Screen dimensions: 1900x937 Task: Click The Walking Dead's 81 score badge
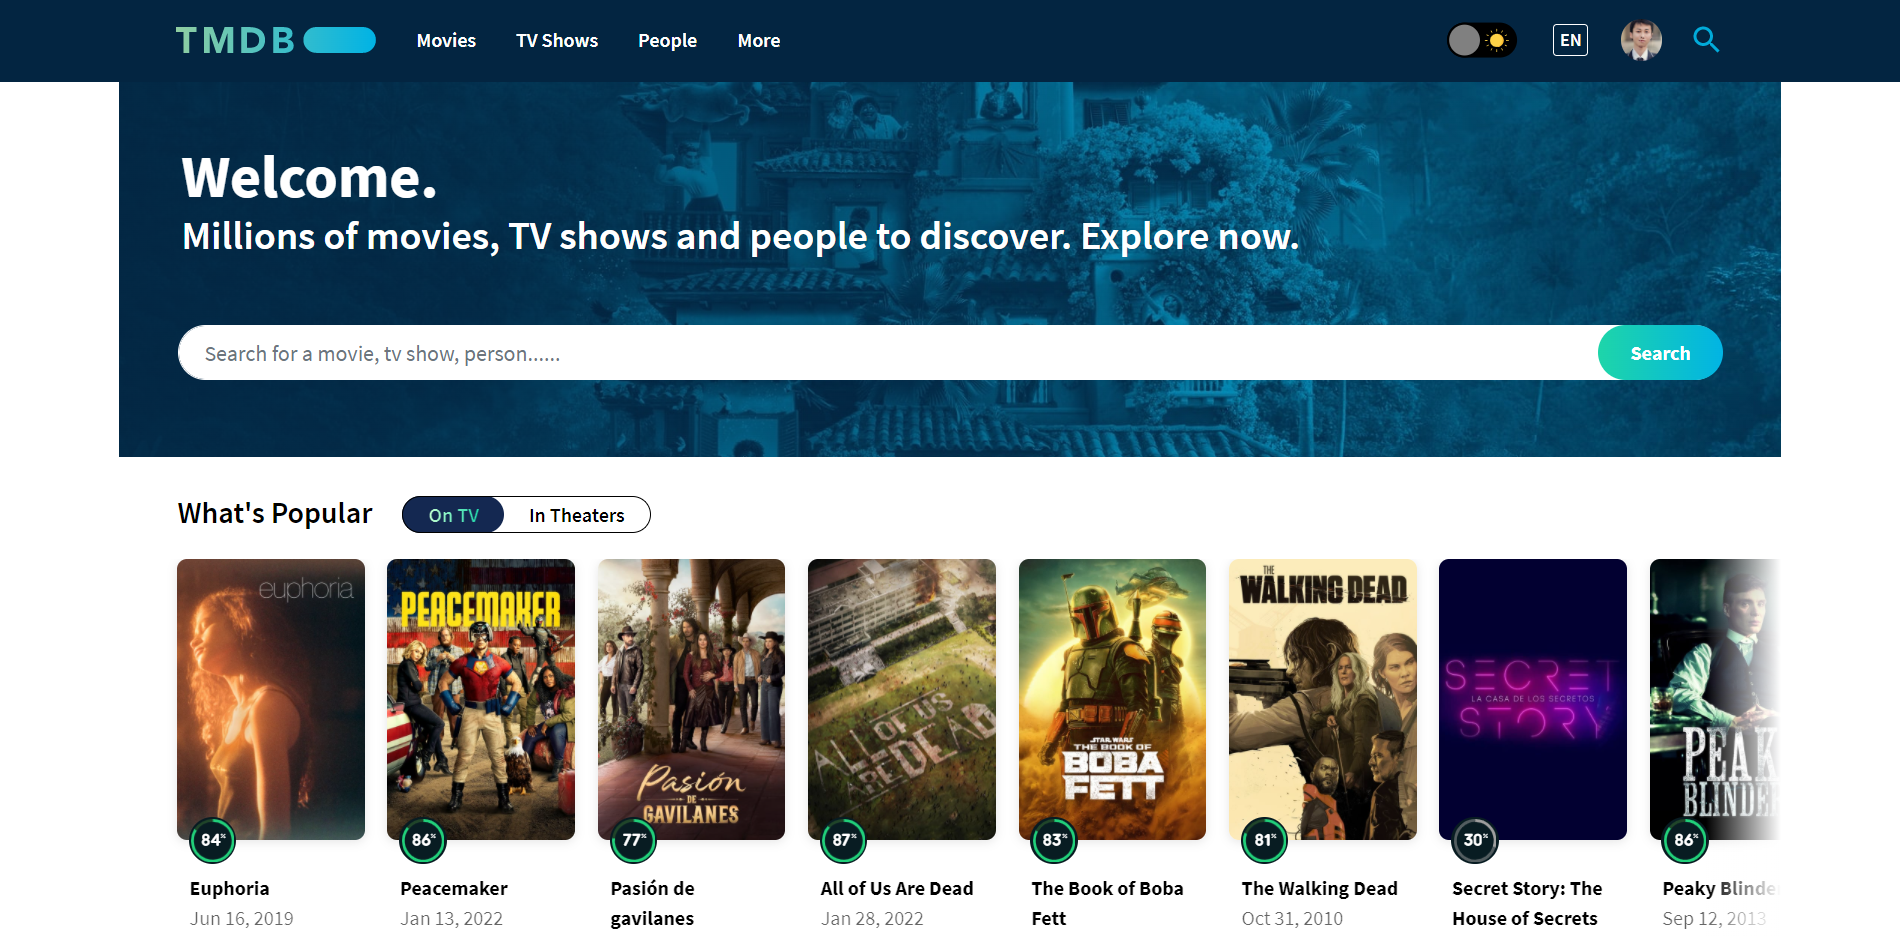[x=1265, y=840]
